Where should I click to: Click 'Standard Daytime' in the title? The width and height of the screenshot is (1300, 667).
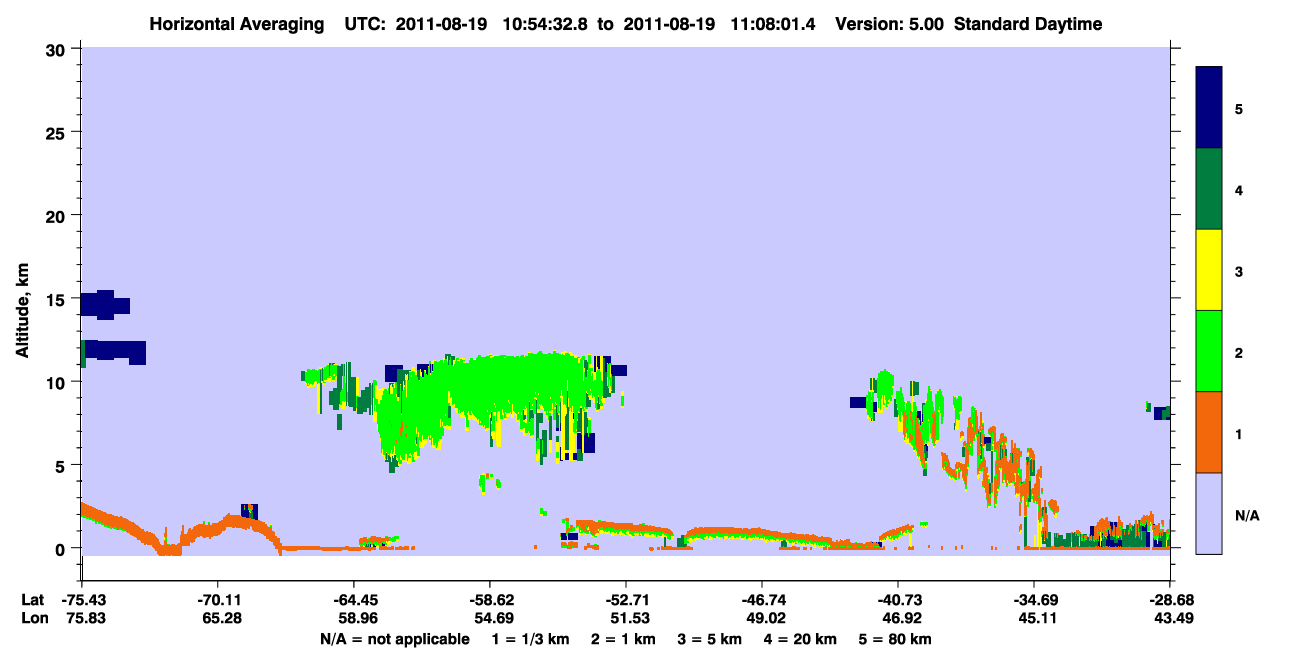pos(1028,24)
